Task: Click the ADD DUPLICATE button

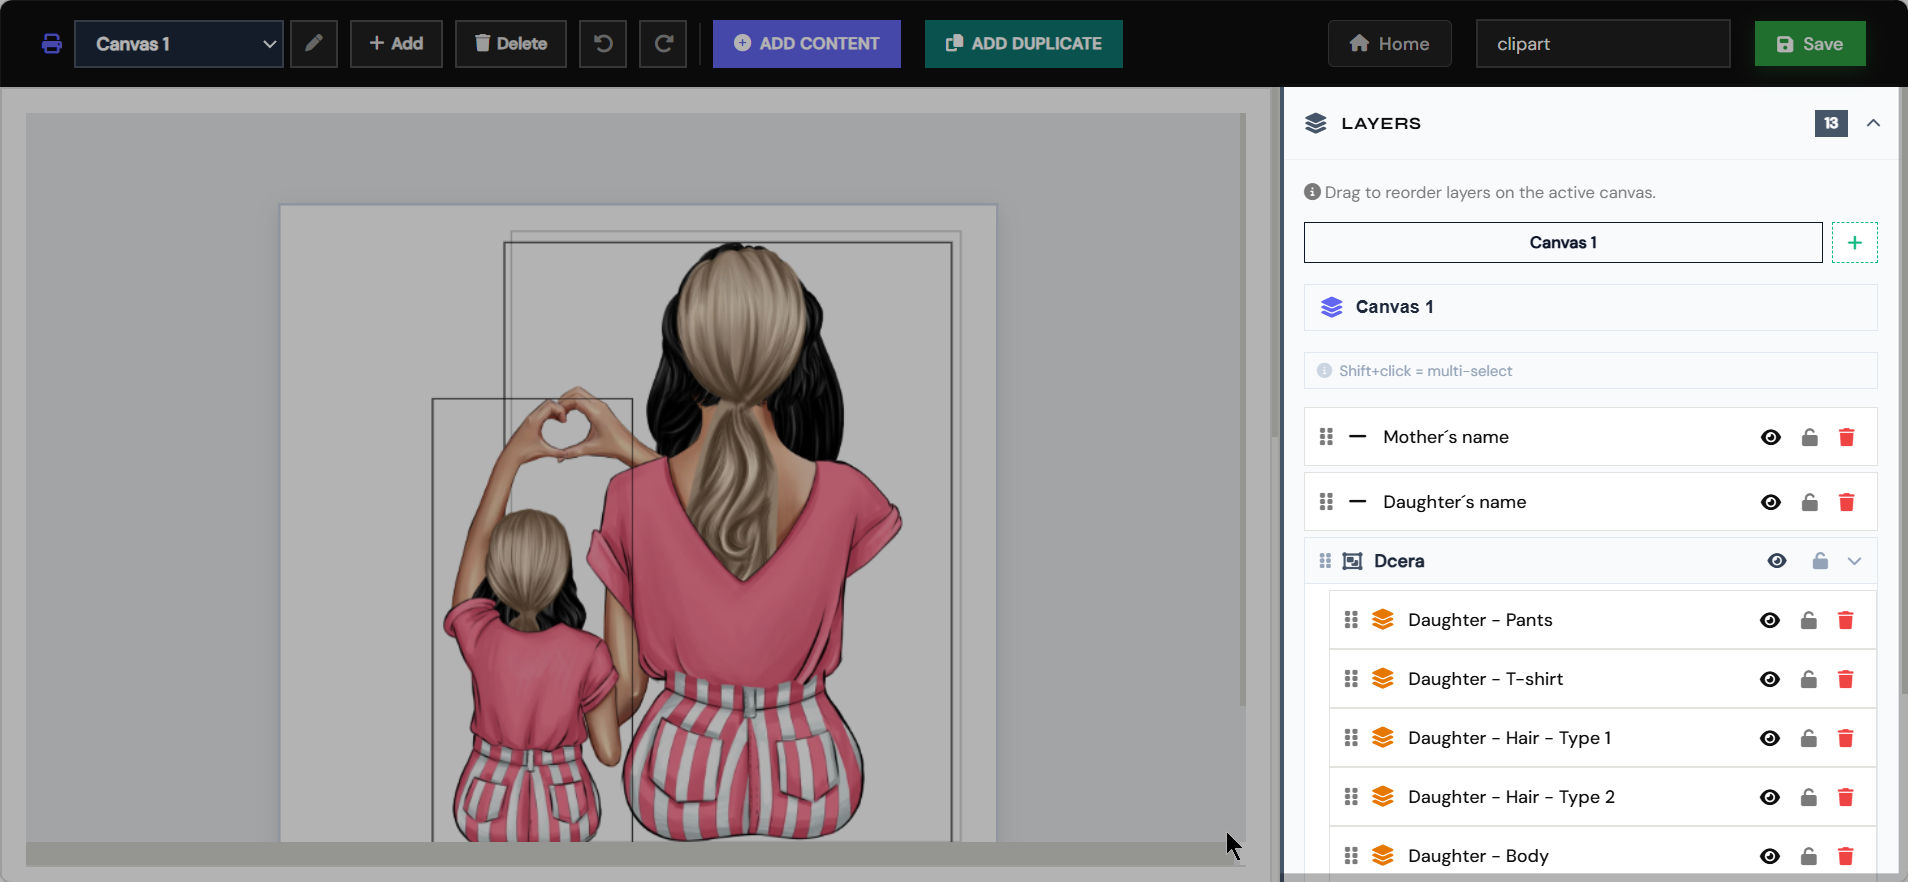Action: click(1024, 44)
